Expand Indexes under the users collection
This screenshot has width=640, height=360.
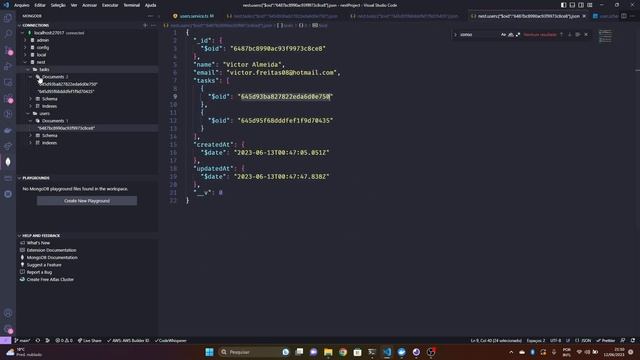tap(30, 143)
